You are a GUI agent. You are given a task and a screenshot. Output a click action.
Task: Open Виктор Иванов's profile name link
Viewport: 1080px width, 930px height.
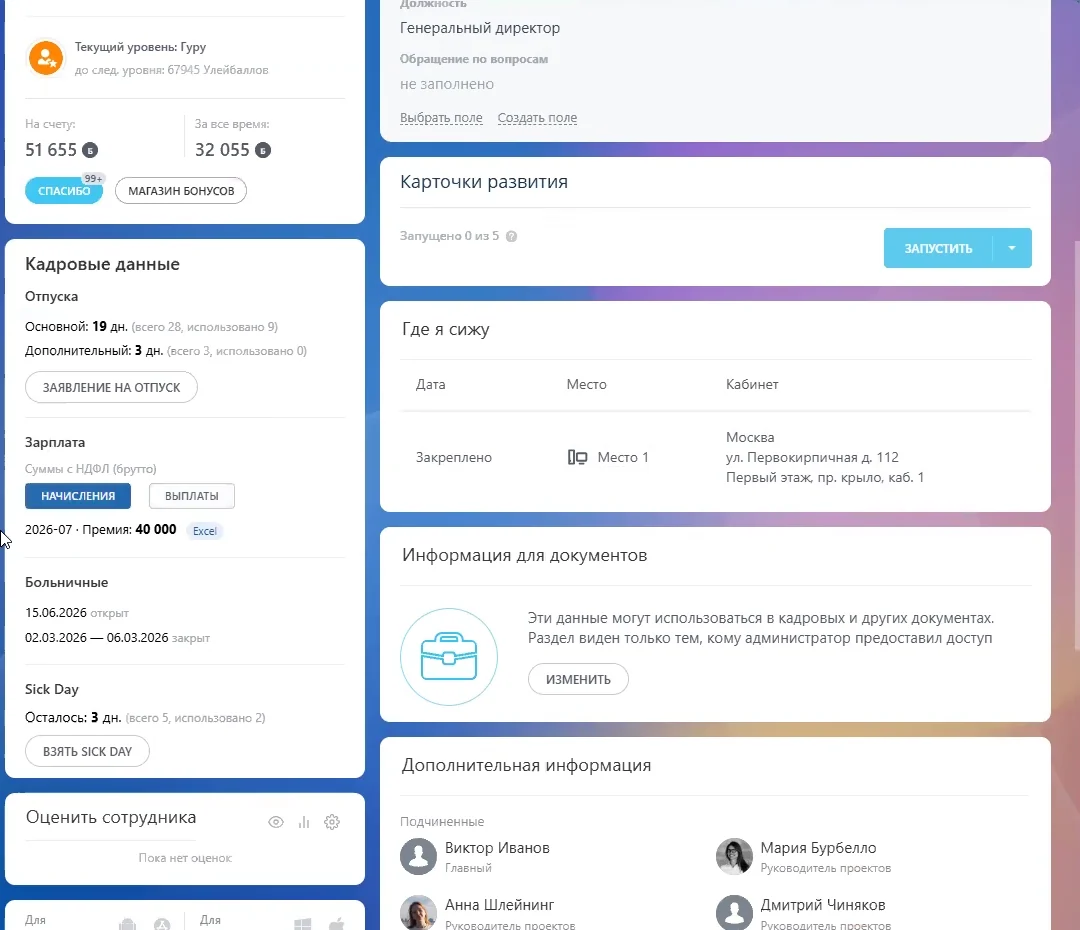pos(497,848)
